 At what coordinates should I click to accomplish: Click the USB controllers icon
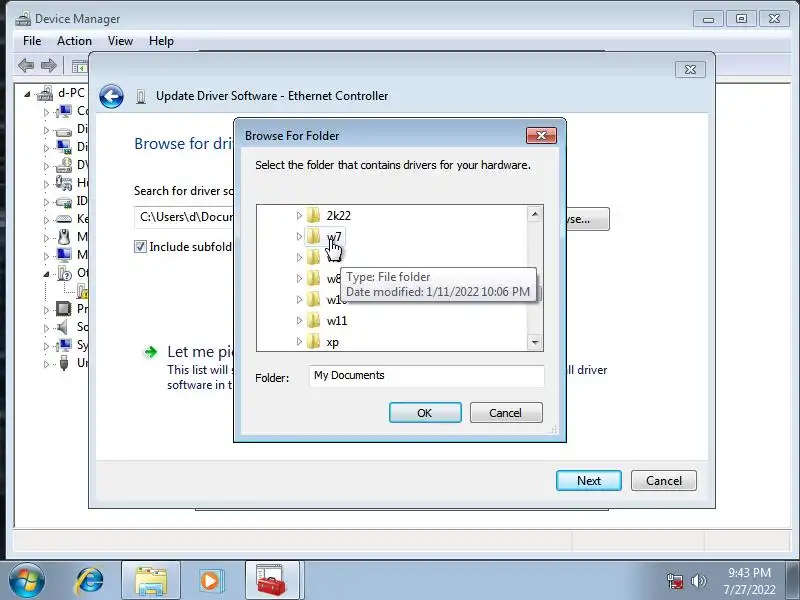[64, 363]
